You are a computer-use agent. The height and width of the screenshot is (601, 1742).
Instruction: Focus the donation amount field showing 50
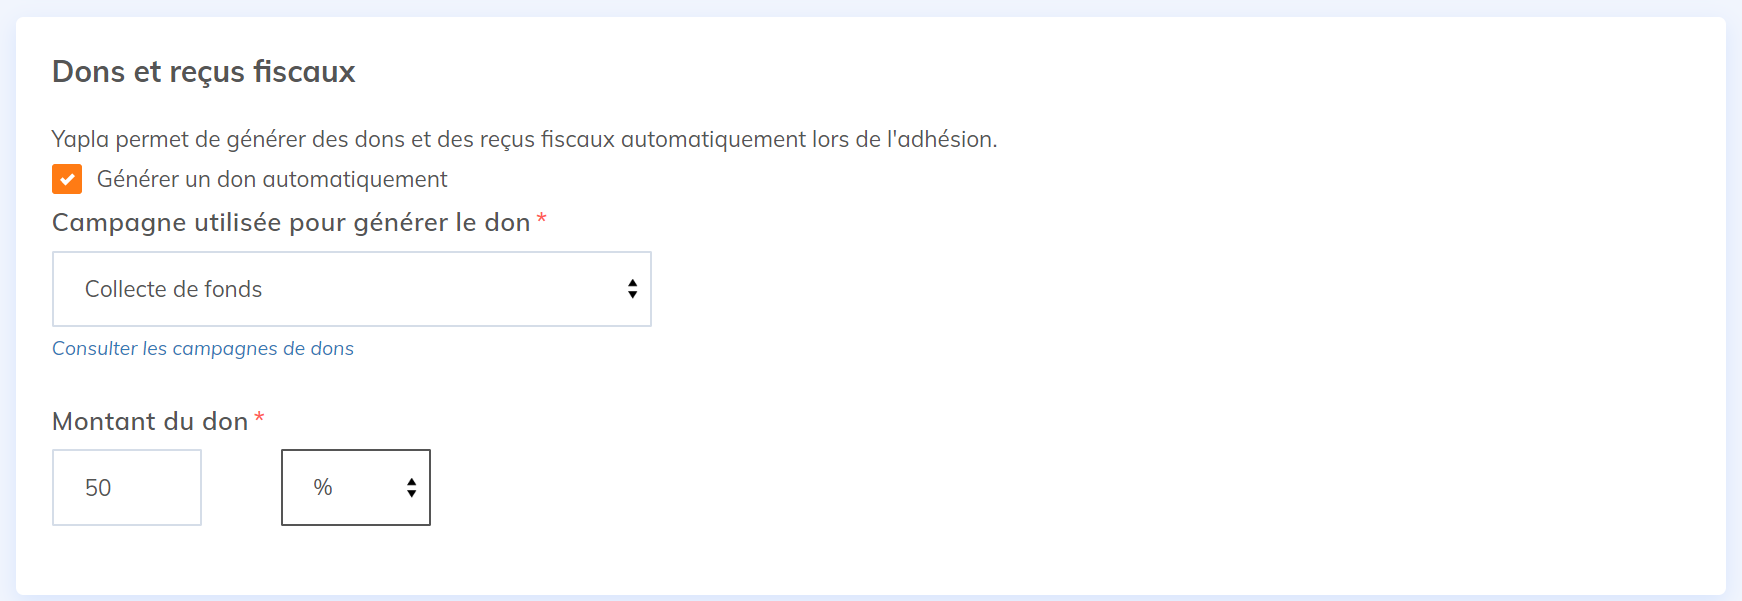(127, 488)
